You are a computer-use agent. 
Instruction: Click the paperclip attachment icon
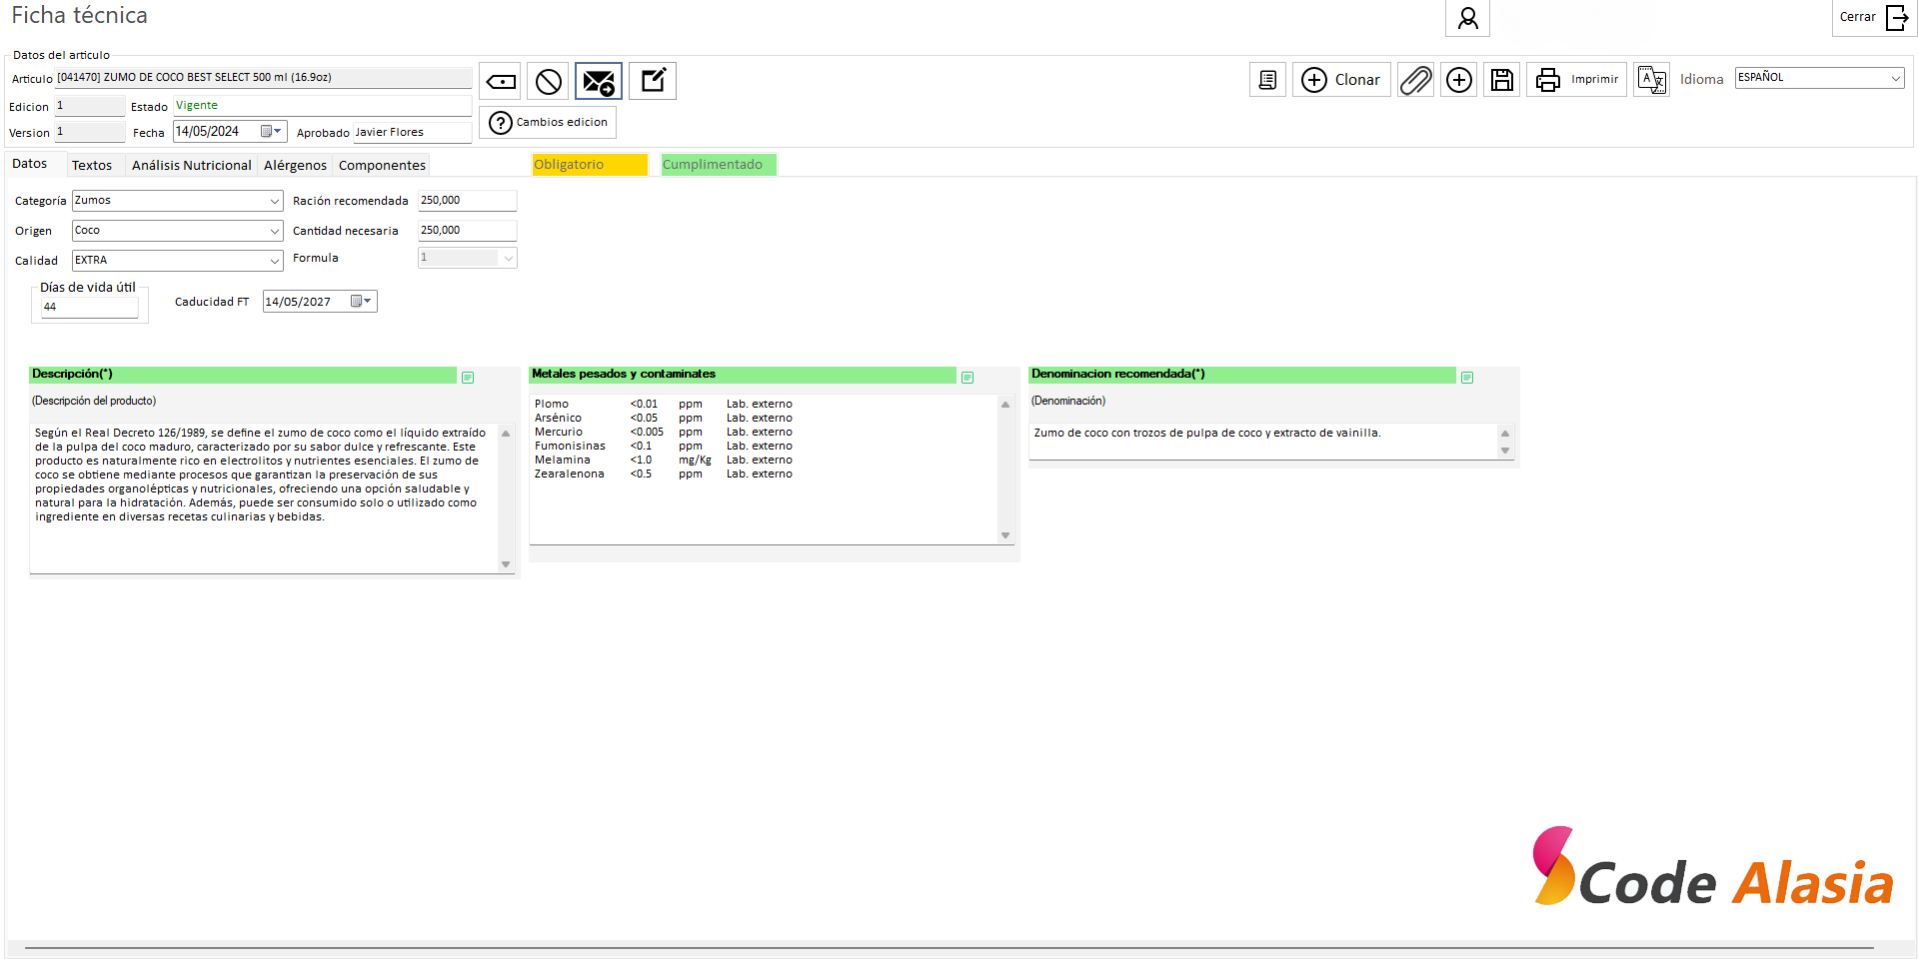click(1415, 80)
